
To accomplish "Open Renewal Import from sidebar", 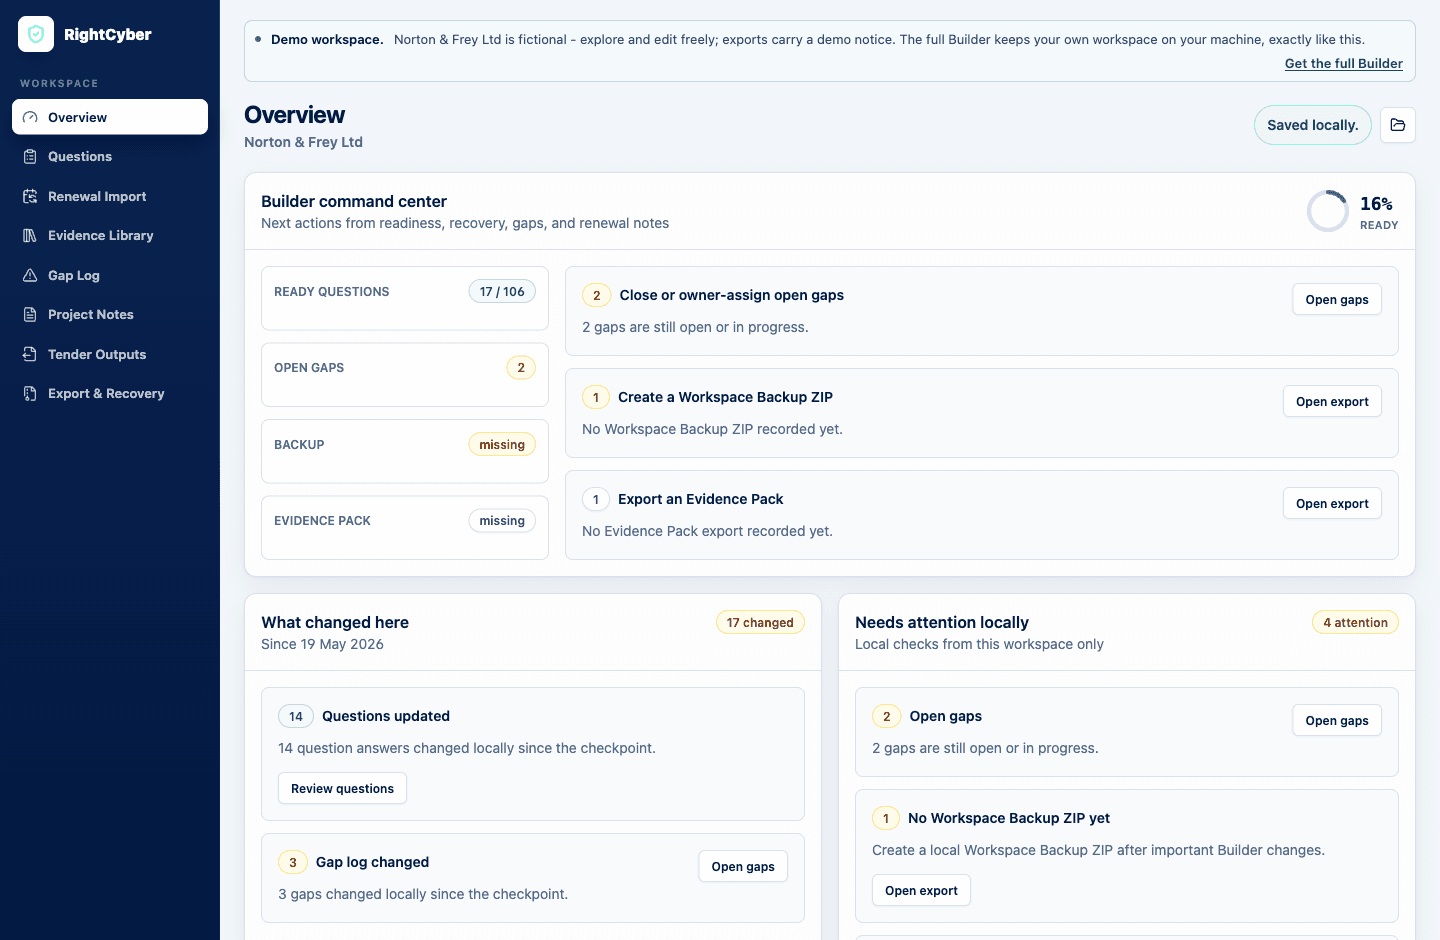I will click(x=110, y=196).
